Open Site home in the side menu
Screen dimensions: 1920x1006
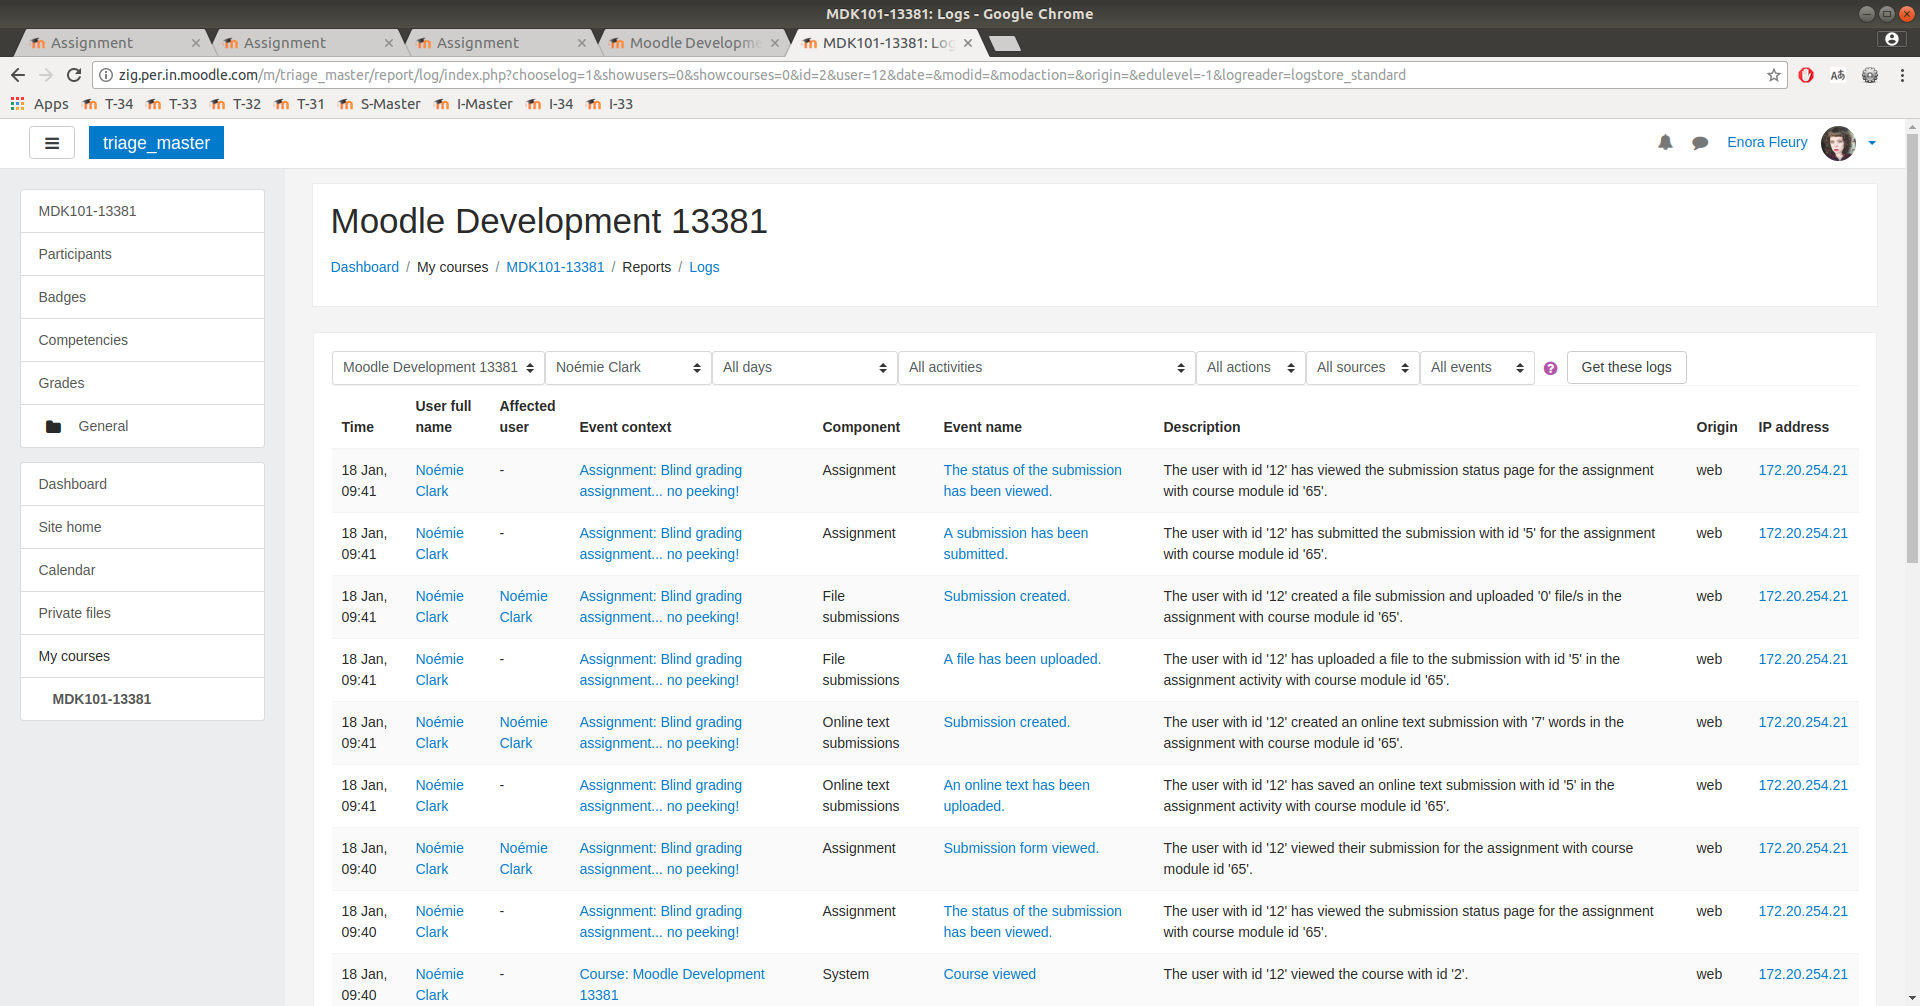pos(142,527)
